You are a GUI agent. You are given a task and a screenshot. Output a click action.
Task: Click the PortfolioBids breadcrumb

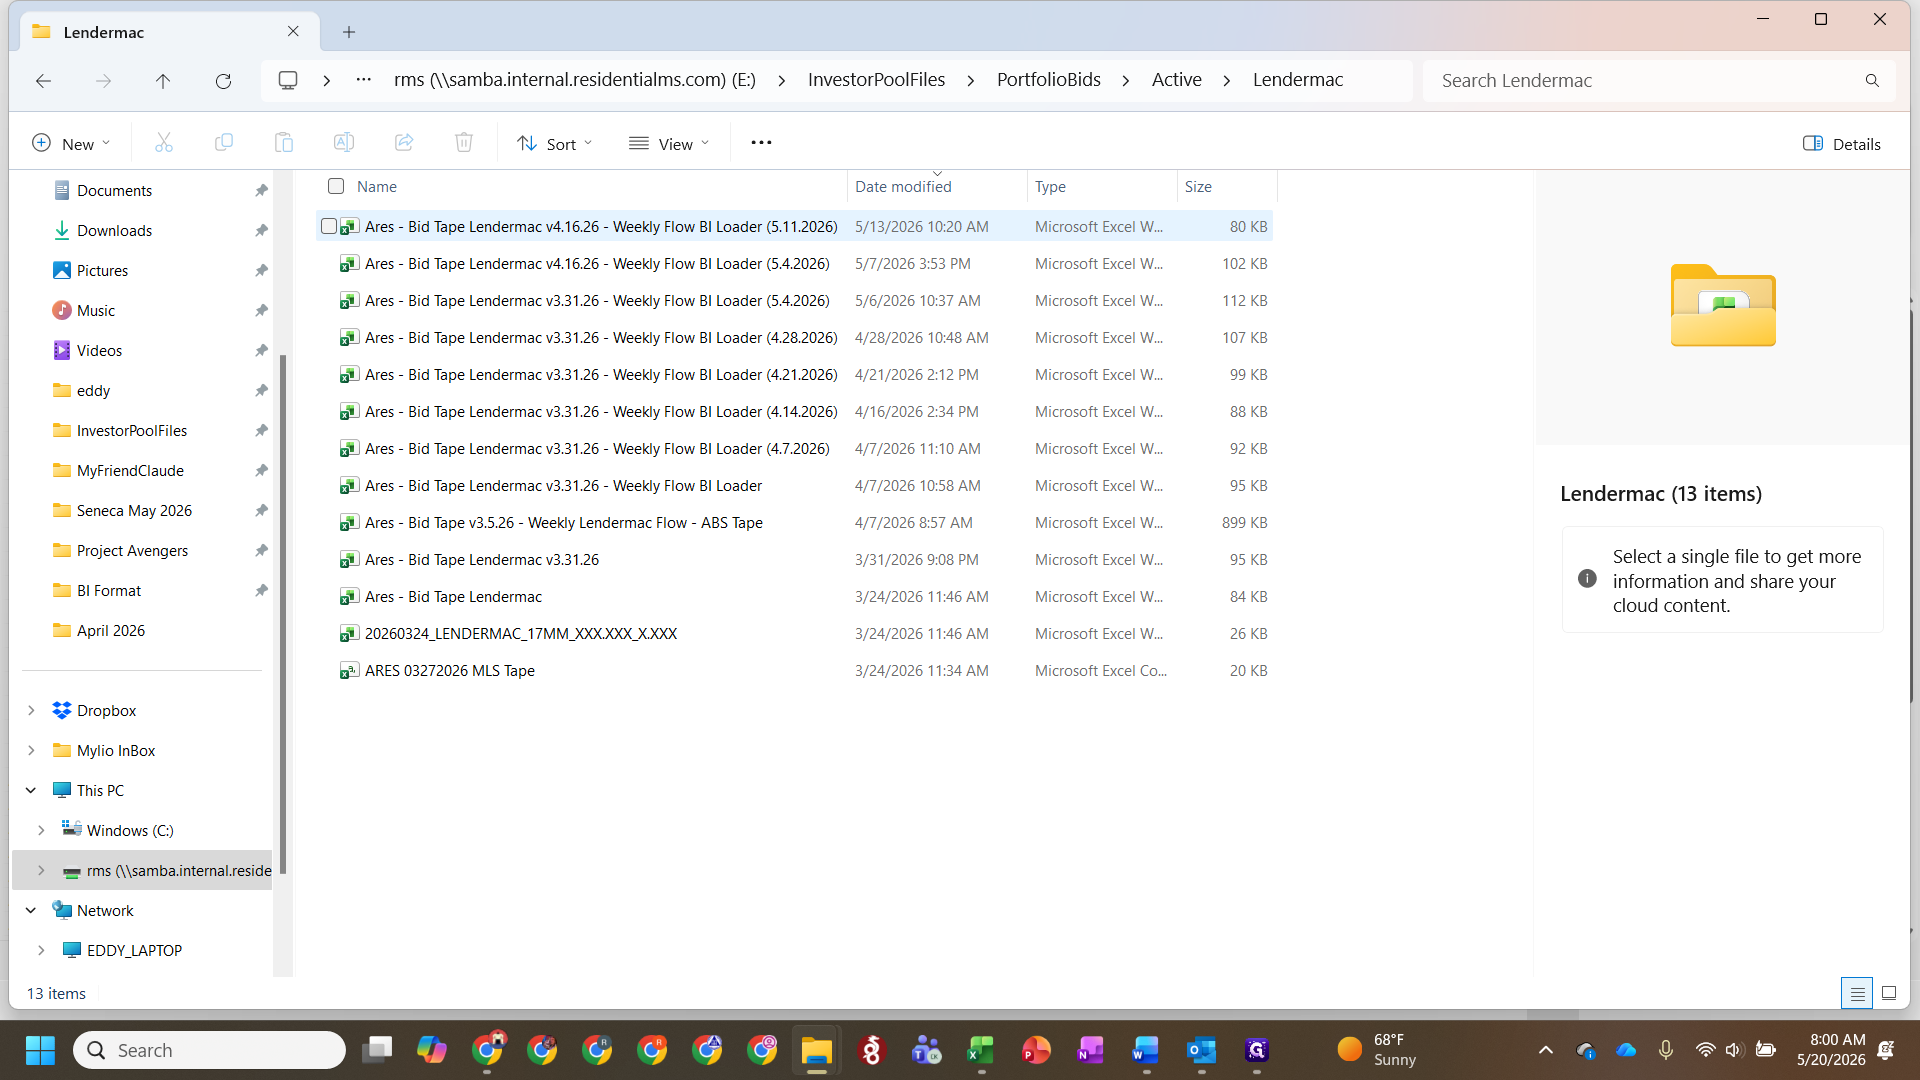(x=1049, y=80)
